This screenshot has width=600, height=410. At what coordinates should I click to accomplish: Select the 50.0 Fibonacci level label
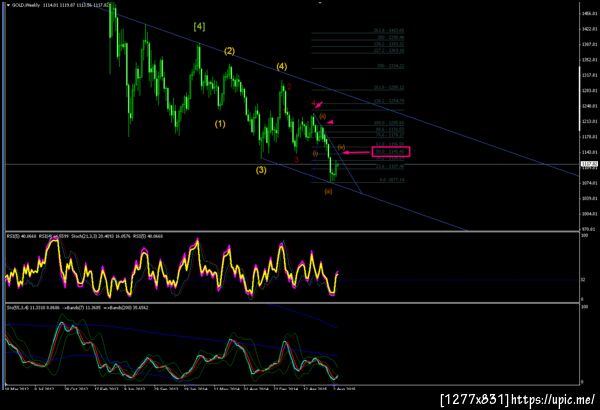pos(390,152)
